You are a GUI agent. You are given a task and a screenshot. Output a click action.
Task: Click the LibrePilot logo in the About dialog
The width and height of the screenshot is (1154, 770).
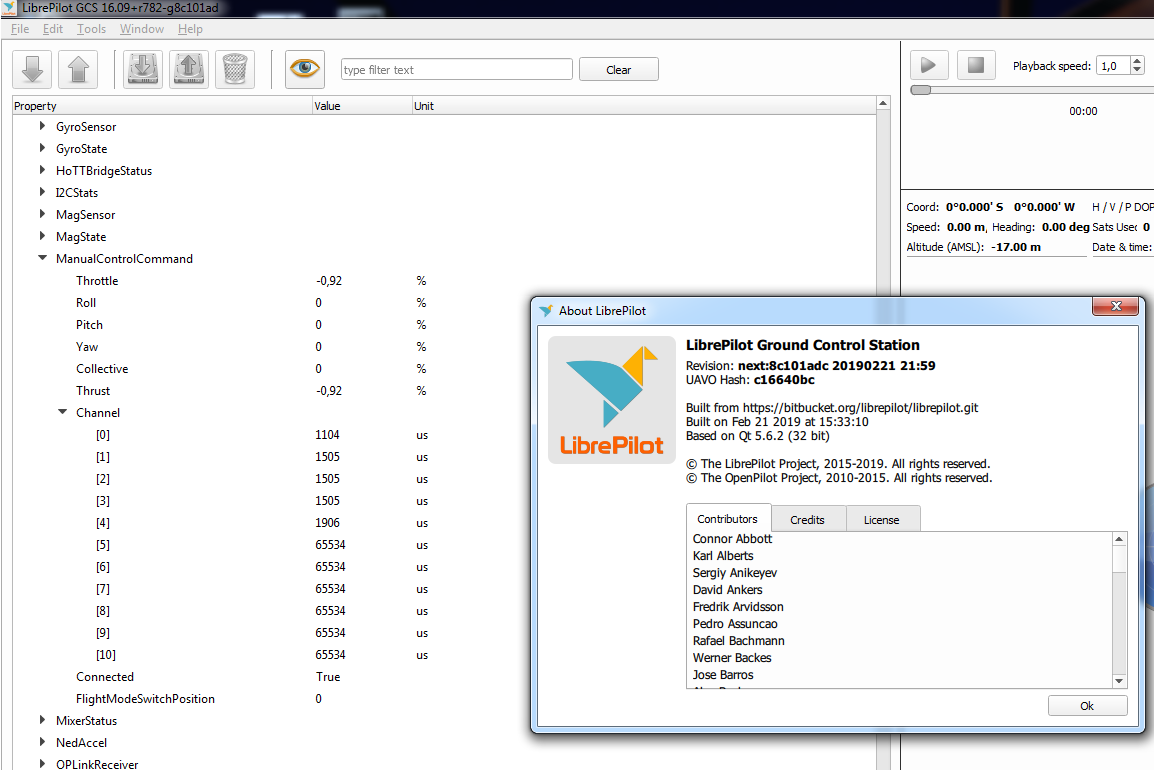pyautogui.click(x=612, y=400)
